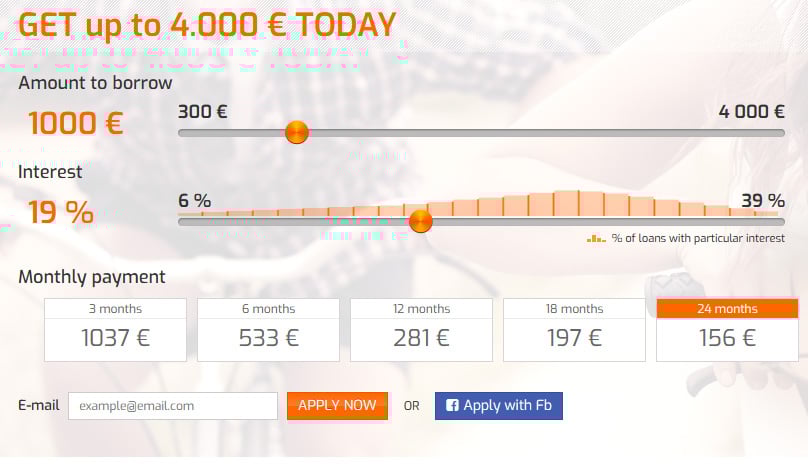Click the interest track near 6 %
808x465 pixels.
click(x=189, y=222)
